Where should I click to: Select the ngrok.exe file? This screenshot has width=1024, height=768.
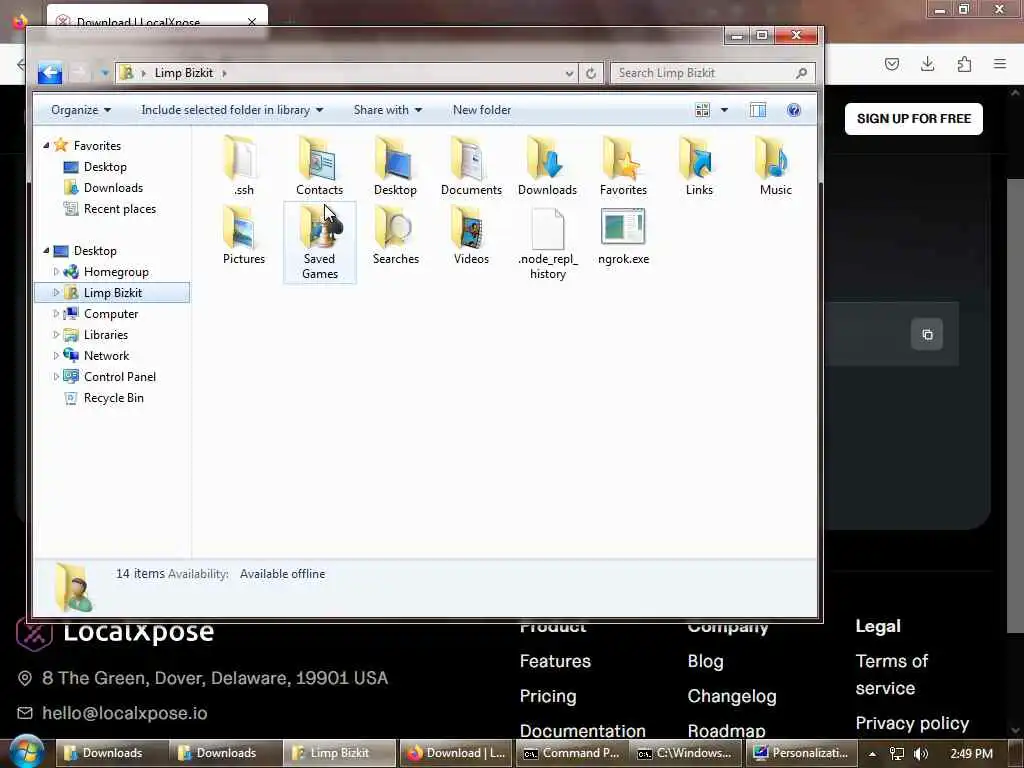[623, 234]
